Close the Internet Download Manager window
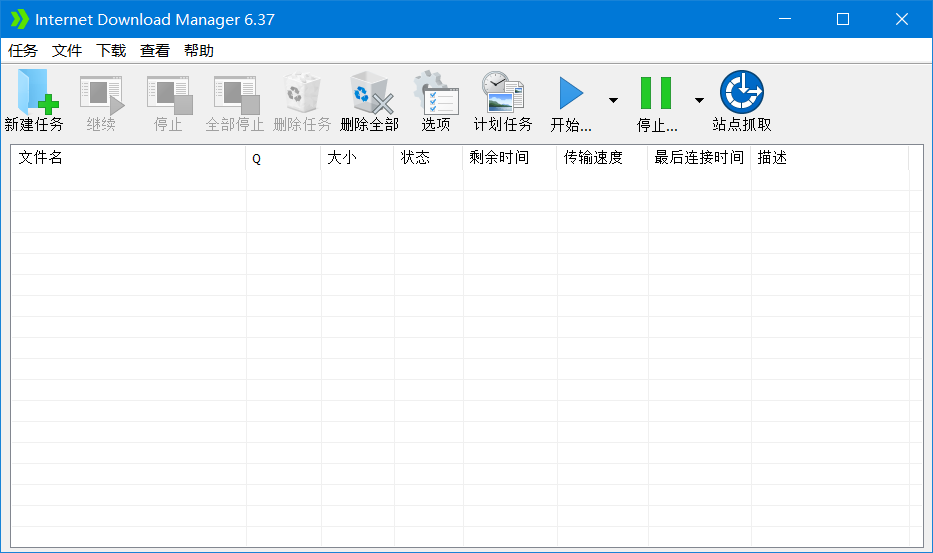933x553 pixels. pyautogui.click(x=901, y=19)
